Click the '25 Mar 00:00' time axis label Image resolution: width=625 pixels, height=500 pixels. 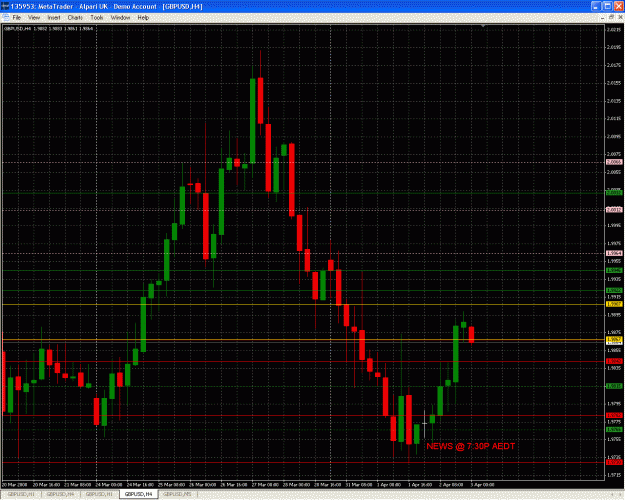click(171, 485)
